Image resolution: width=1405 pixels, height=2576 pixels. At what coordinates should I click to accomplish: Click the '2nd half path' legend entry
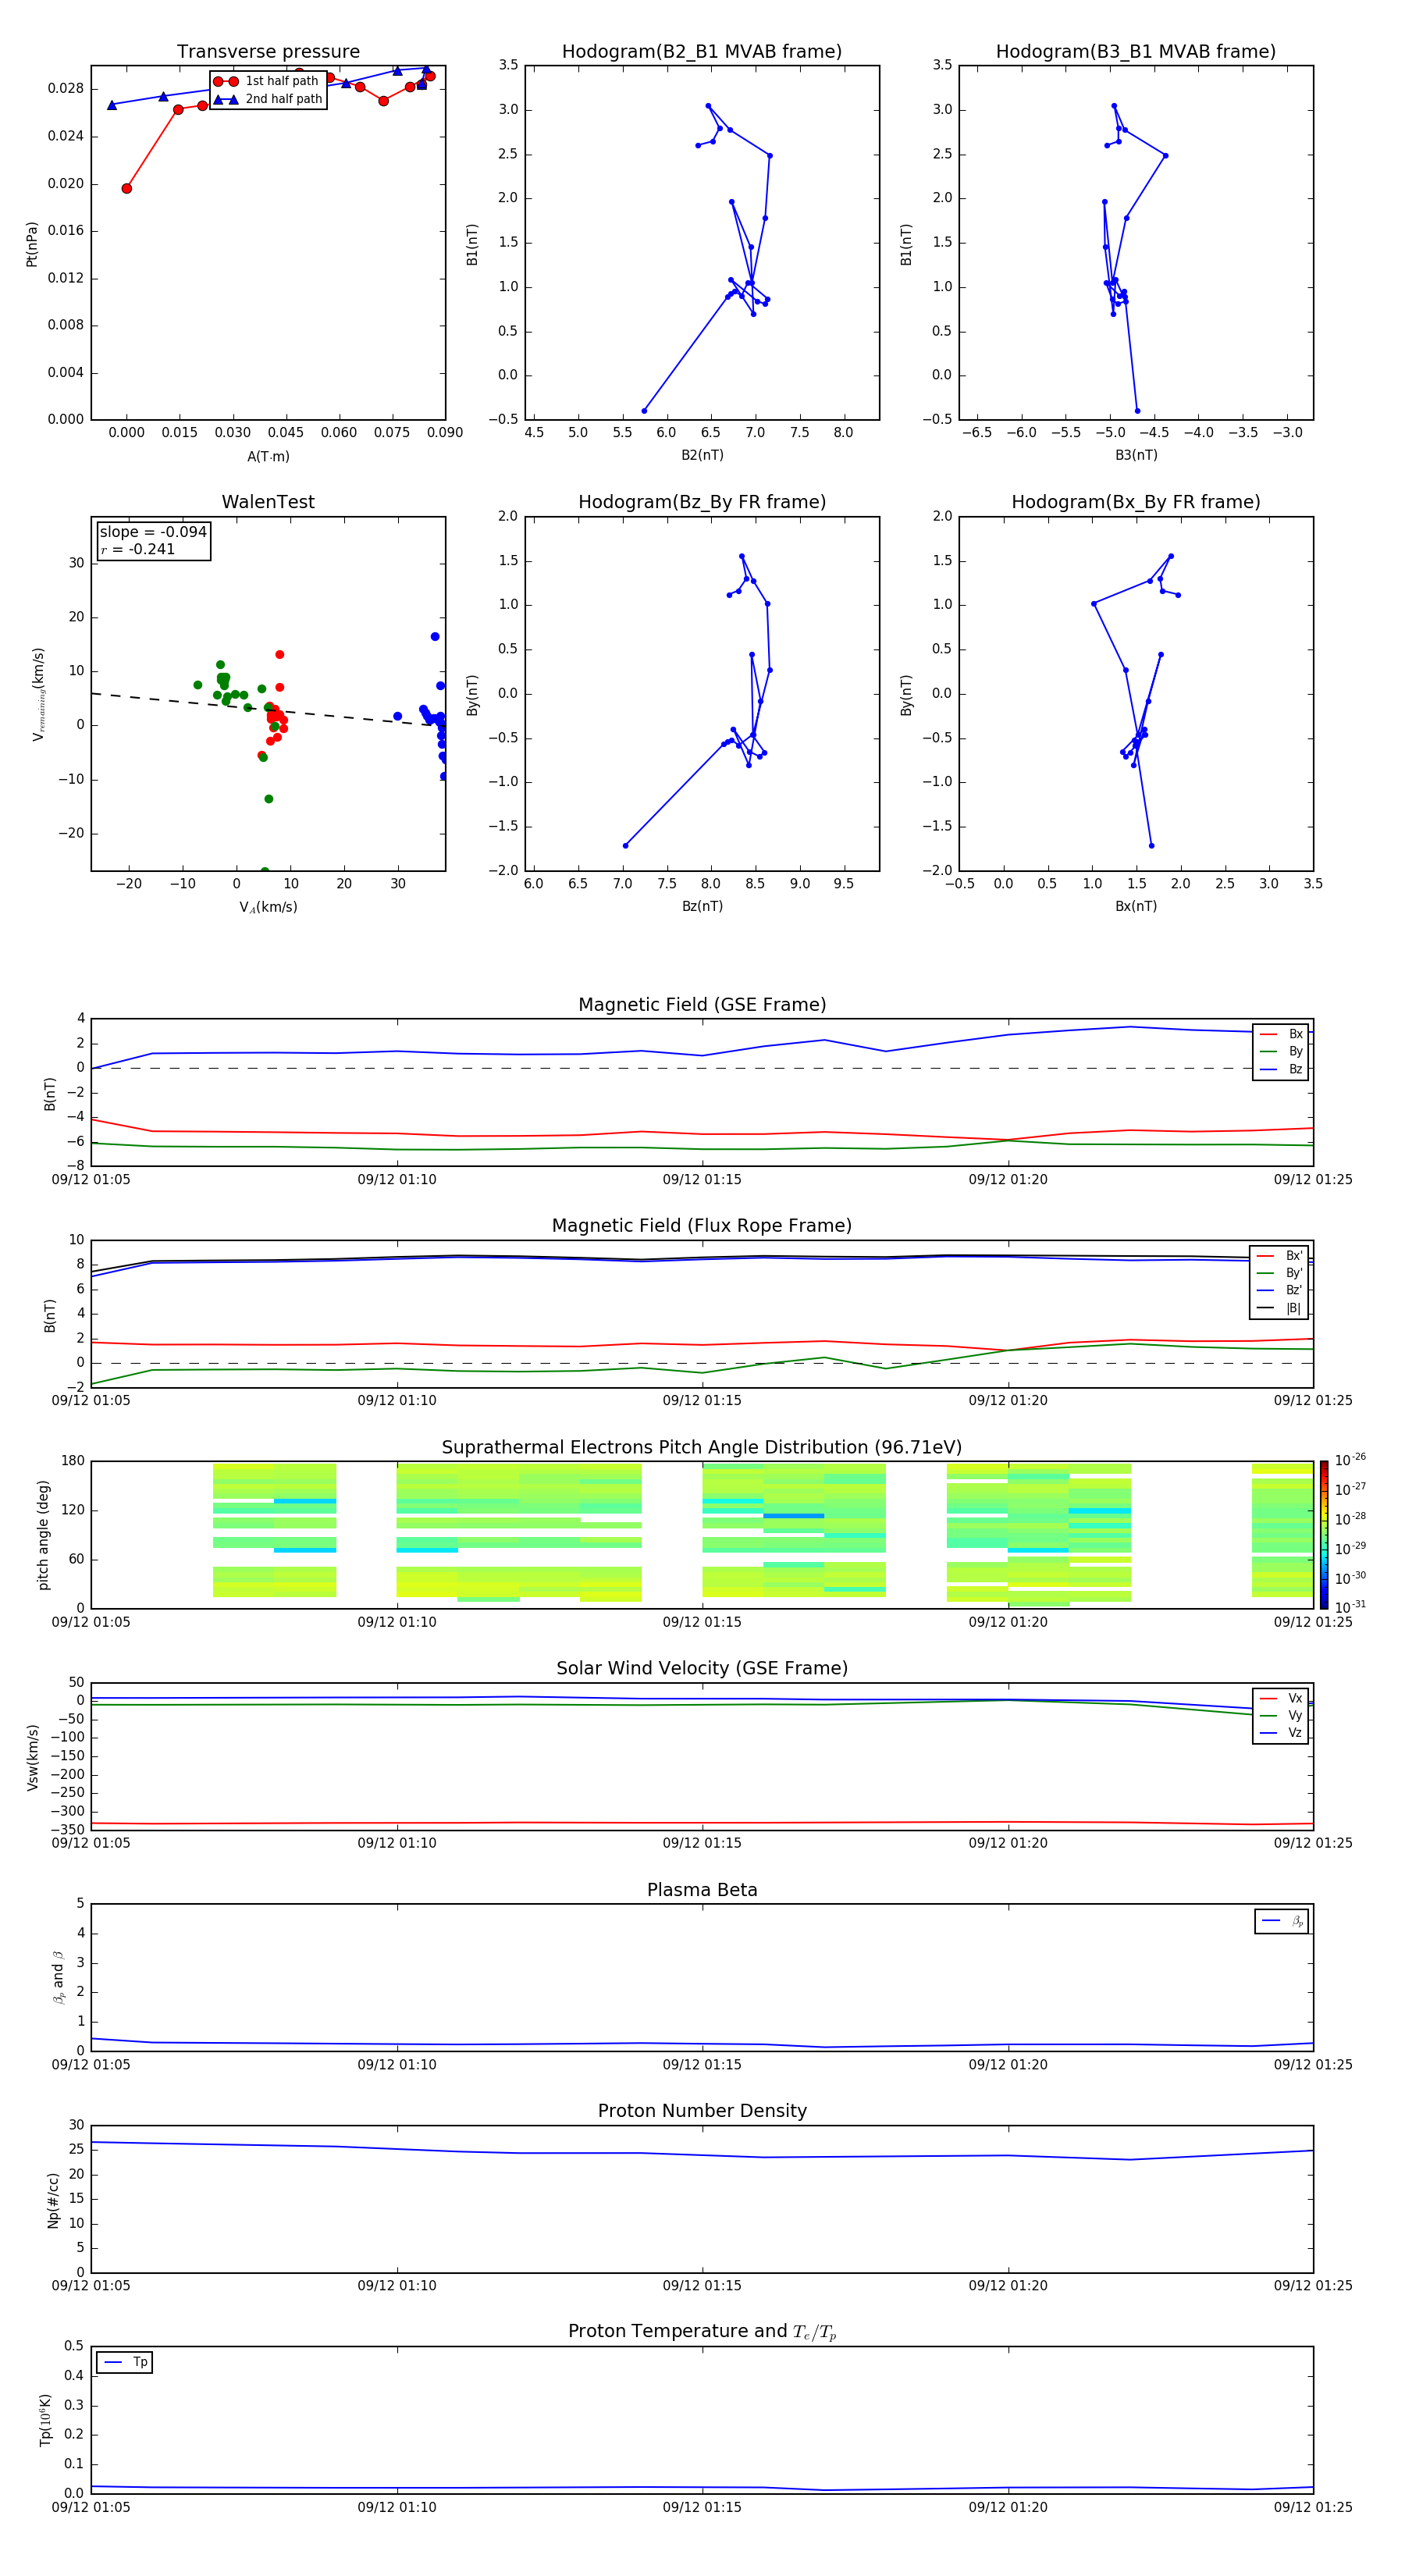click(267, 99)
